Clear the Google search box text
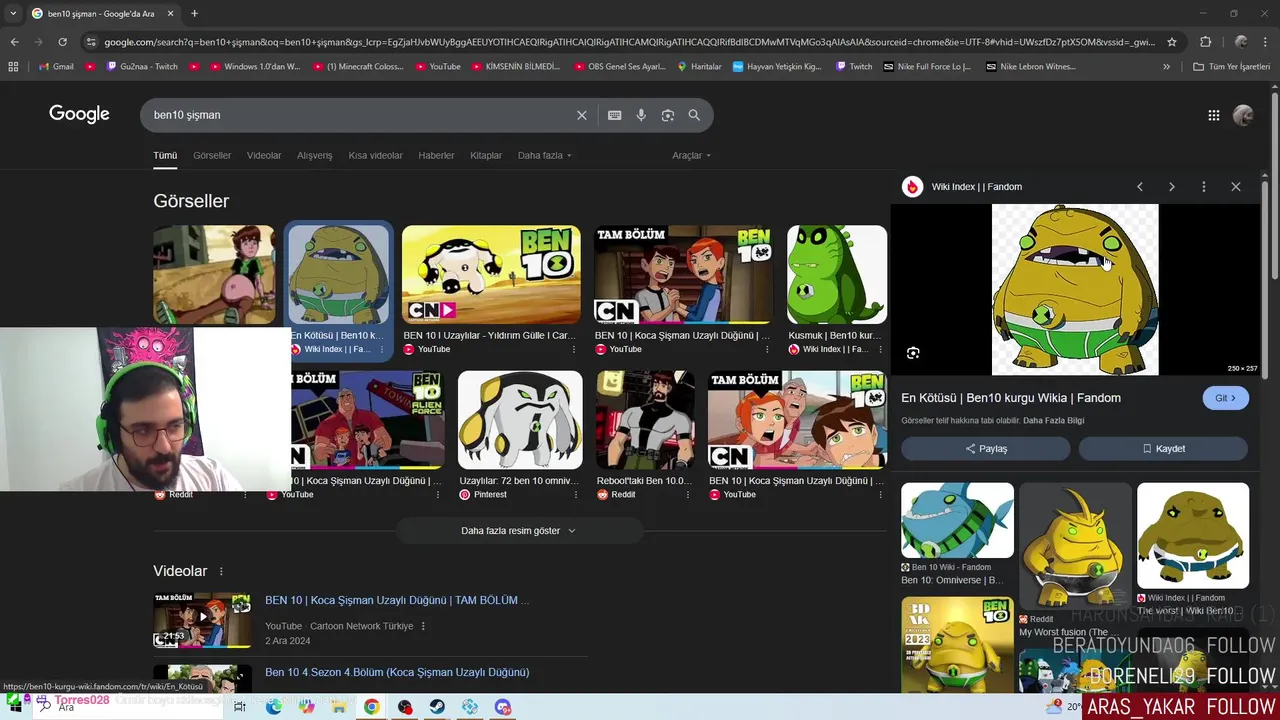This screenshot has width=1280, height=720. pyautogui.click(x=581, y=115)
